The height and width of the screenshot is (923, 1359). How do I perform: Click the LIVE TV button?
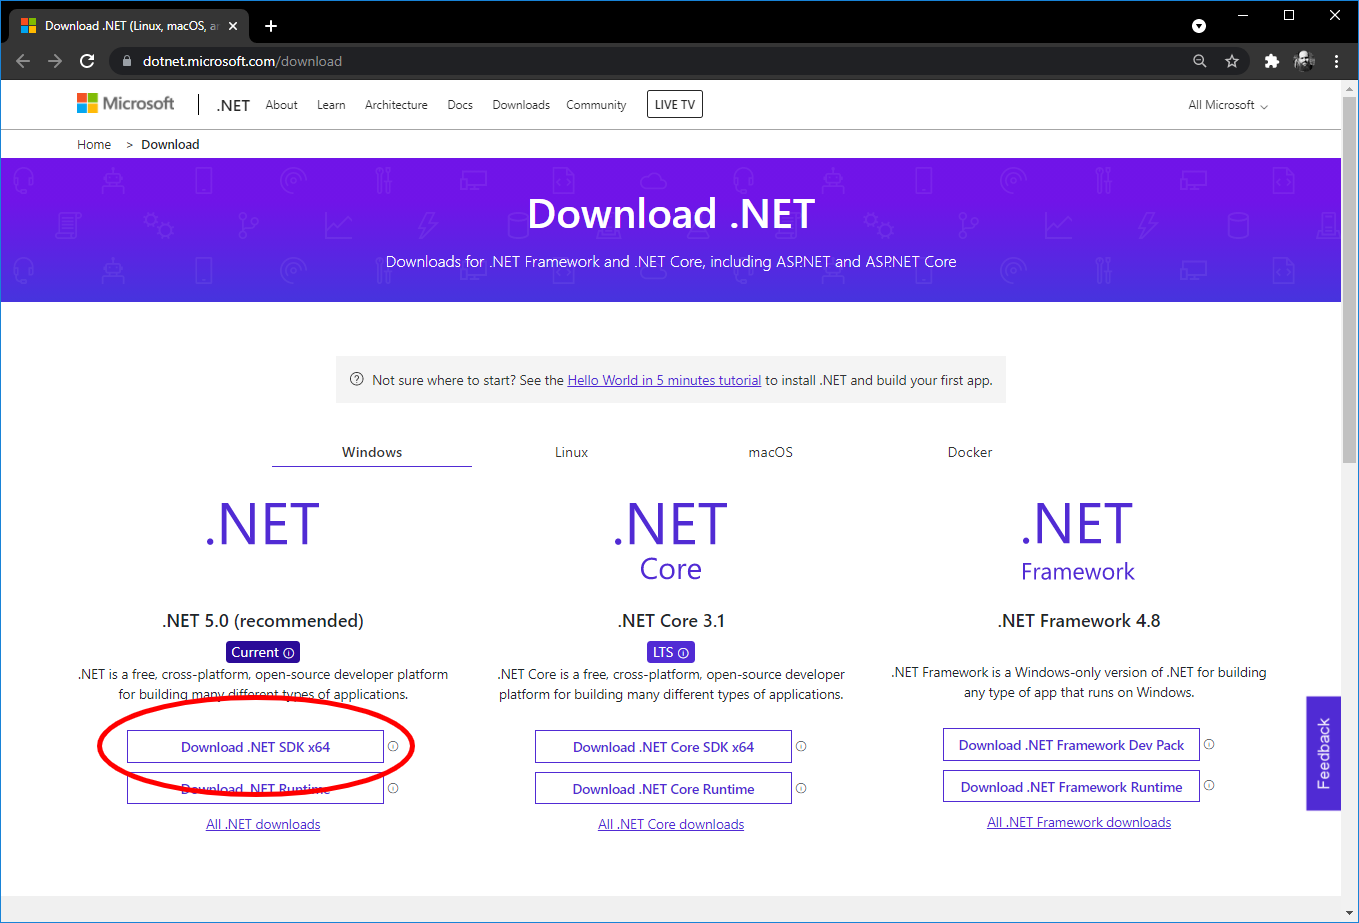[675, 104]
